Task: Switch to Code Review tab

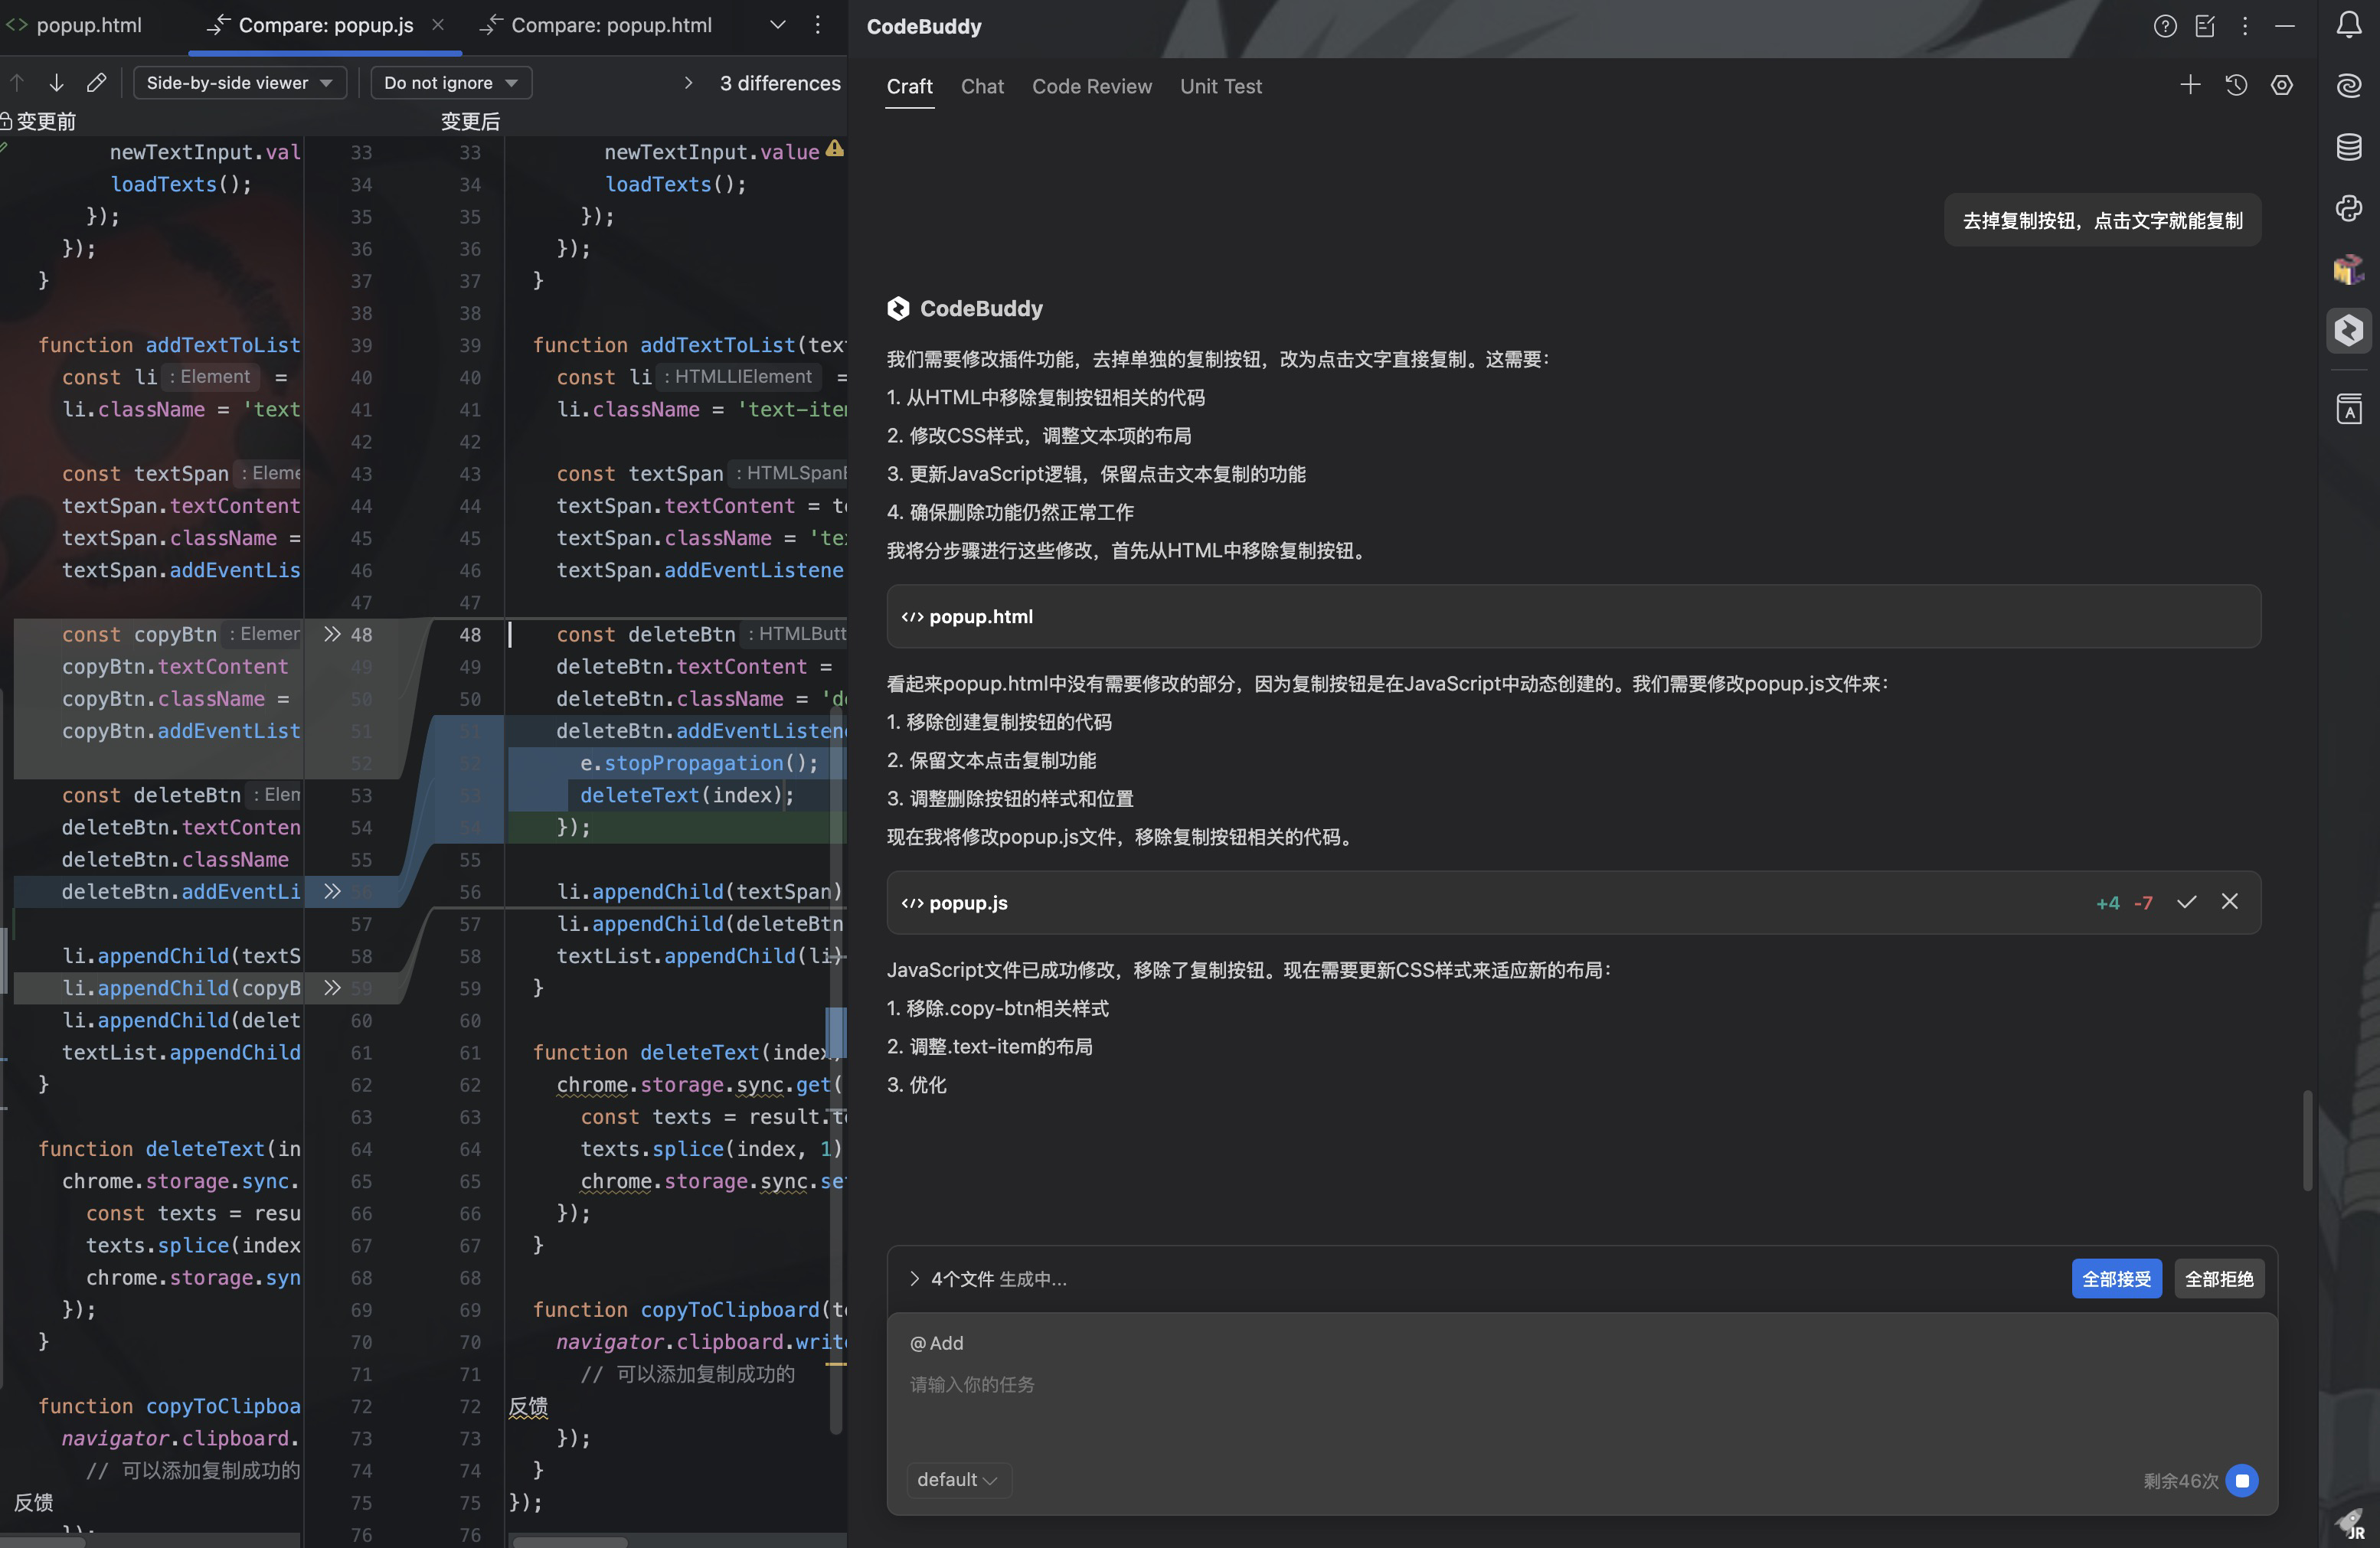Action: pyautogui.click(x=1091, y=87)
